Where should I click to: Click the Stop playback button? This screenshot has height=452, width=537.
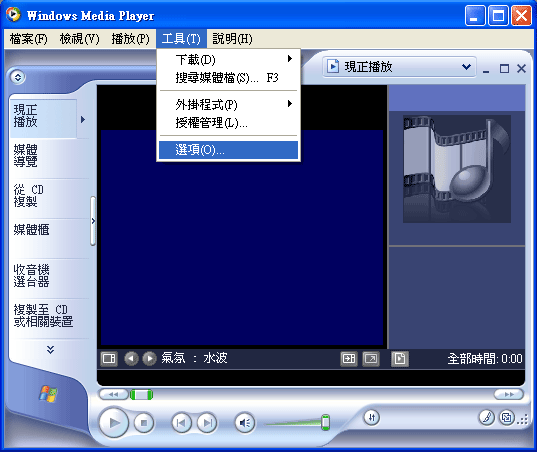143,423
